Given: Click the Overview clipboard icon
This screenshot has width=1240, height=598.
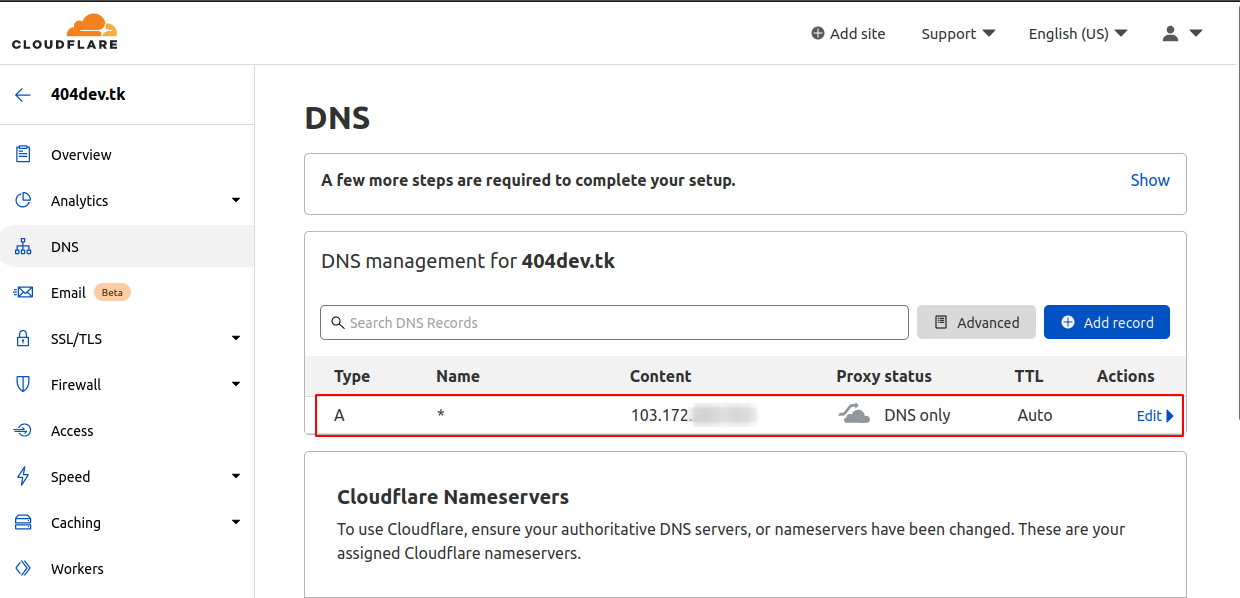Looking at the screenshot, I should click(x=23, y=154).
